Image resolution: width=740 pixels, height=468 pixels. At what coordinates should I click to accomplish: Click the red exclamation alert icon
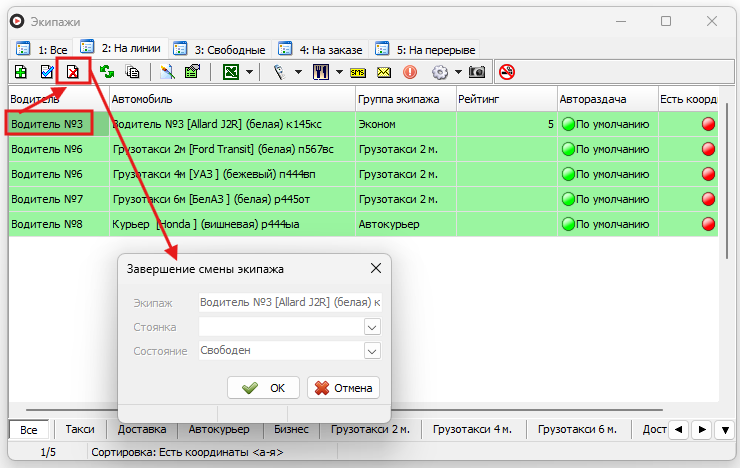[x=410, y=72]
